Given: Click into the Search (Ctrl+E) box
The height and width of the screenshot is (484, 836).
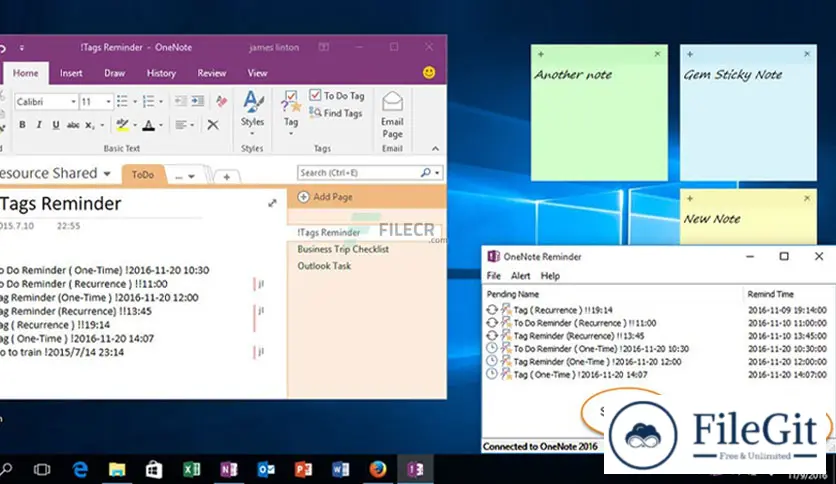Looking at the screenshot, I should [358, 173].
